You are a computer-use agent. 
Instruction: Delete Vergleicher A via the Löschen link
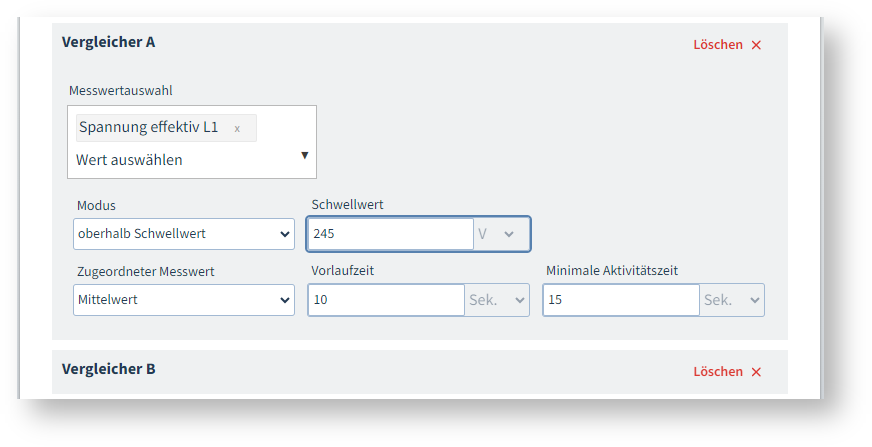718,45
